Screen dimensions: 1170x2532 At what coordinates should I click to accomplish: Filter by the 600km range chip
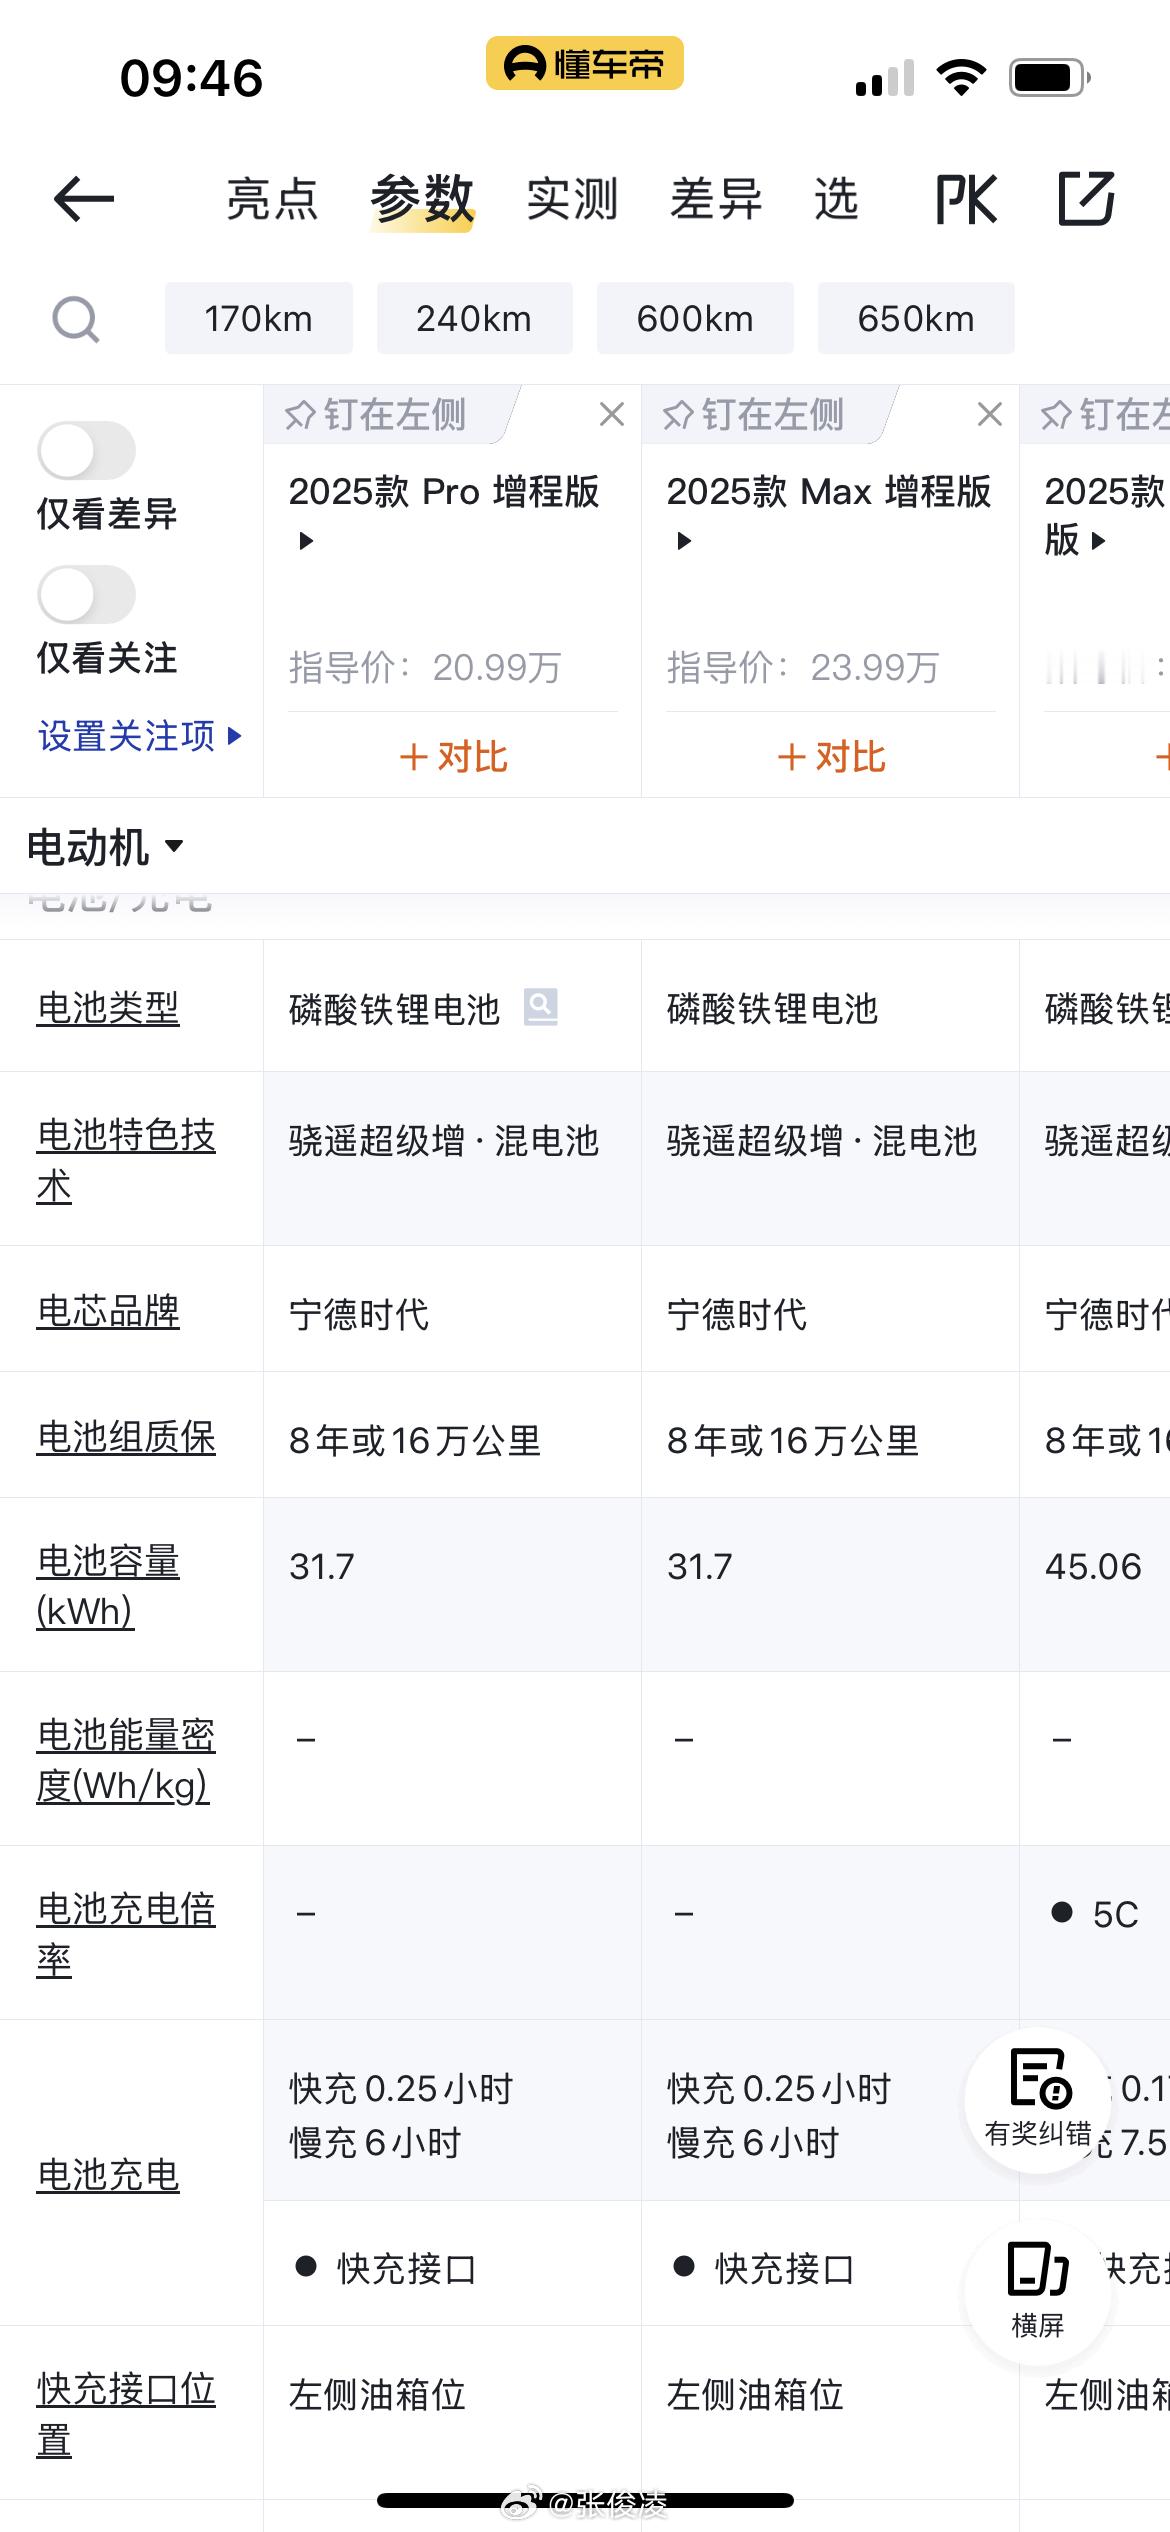pyautogui.click(x=695, y=319)
